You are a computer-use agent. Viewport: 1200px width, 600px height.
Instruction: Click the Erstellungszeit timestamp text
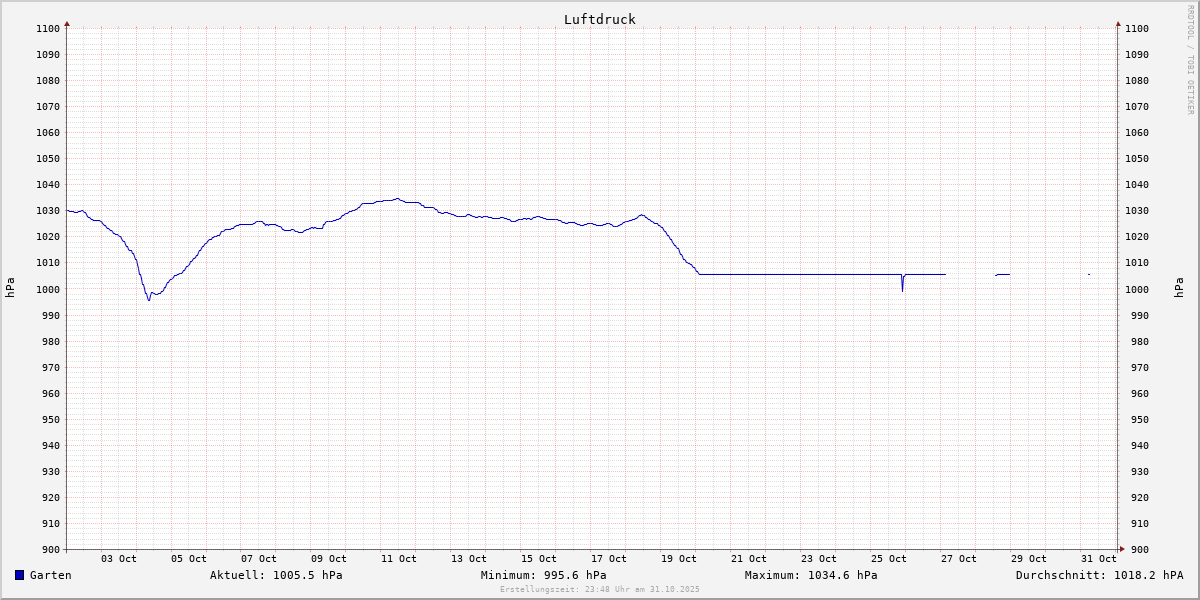[600, 589]
